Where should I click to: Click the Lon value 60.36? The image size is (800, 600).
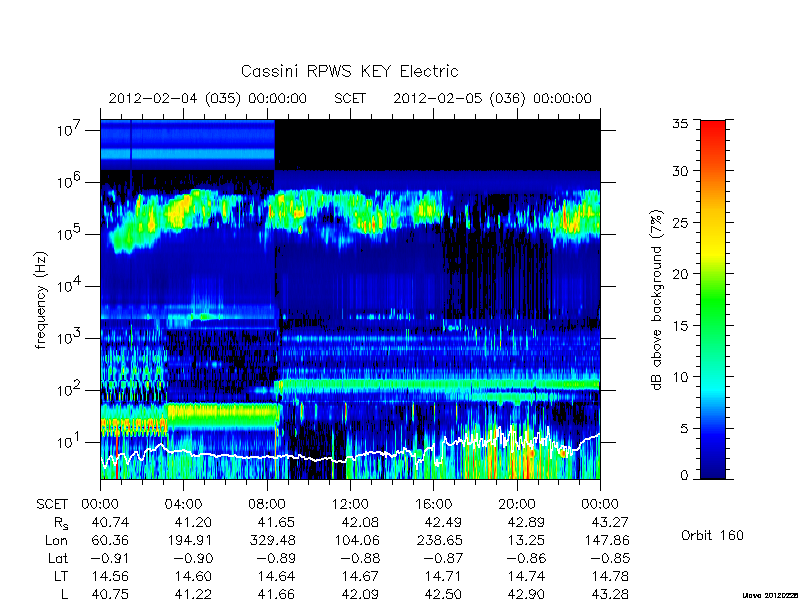click(110, 540)
